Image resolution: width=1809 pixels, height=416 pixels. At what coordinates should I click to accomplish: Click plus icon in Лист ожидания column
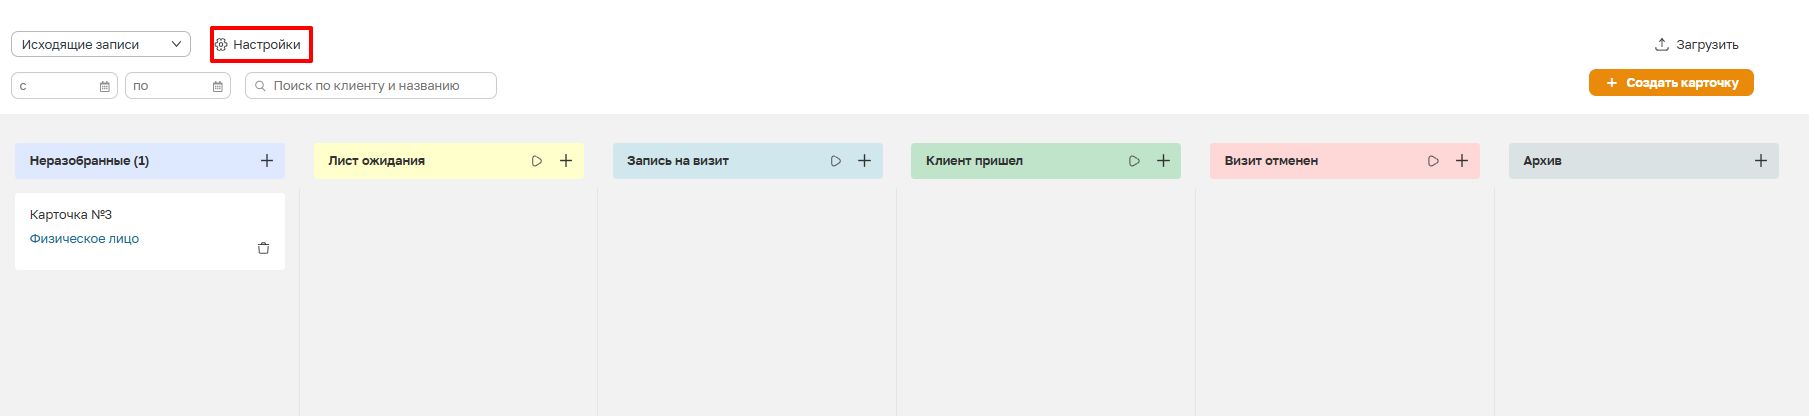coord(566,161)
